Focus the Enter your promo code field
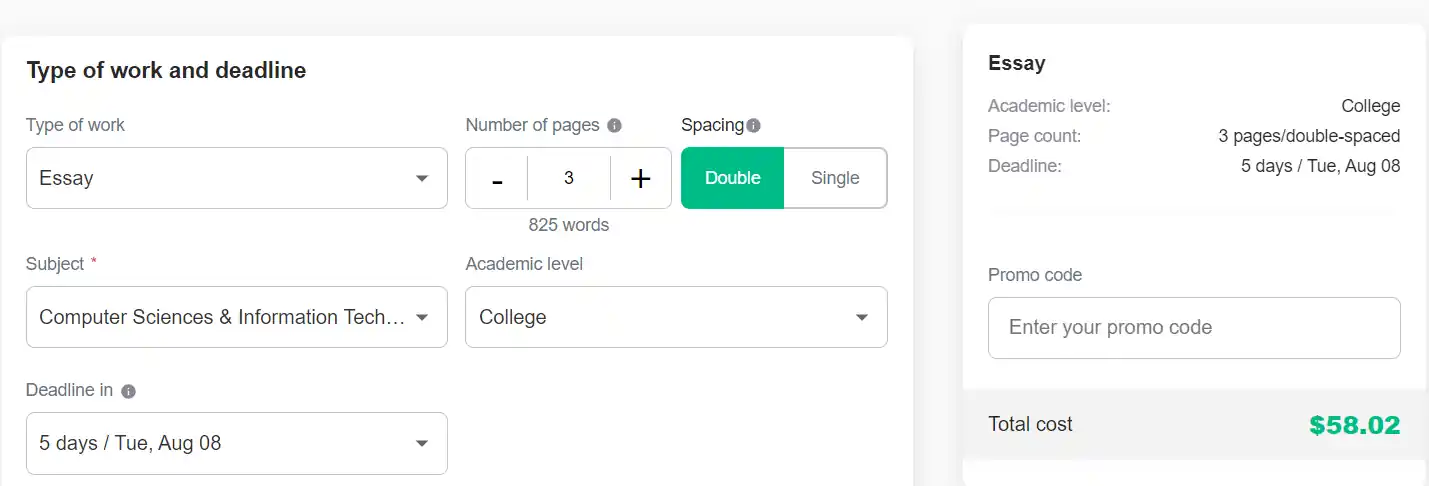 point(1193,327)
